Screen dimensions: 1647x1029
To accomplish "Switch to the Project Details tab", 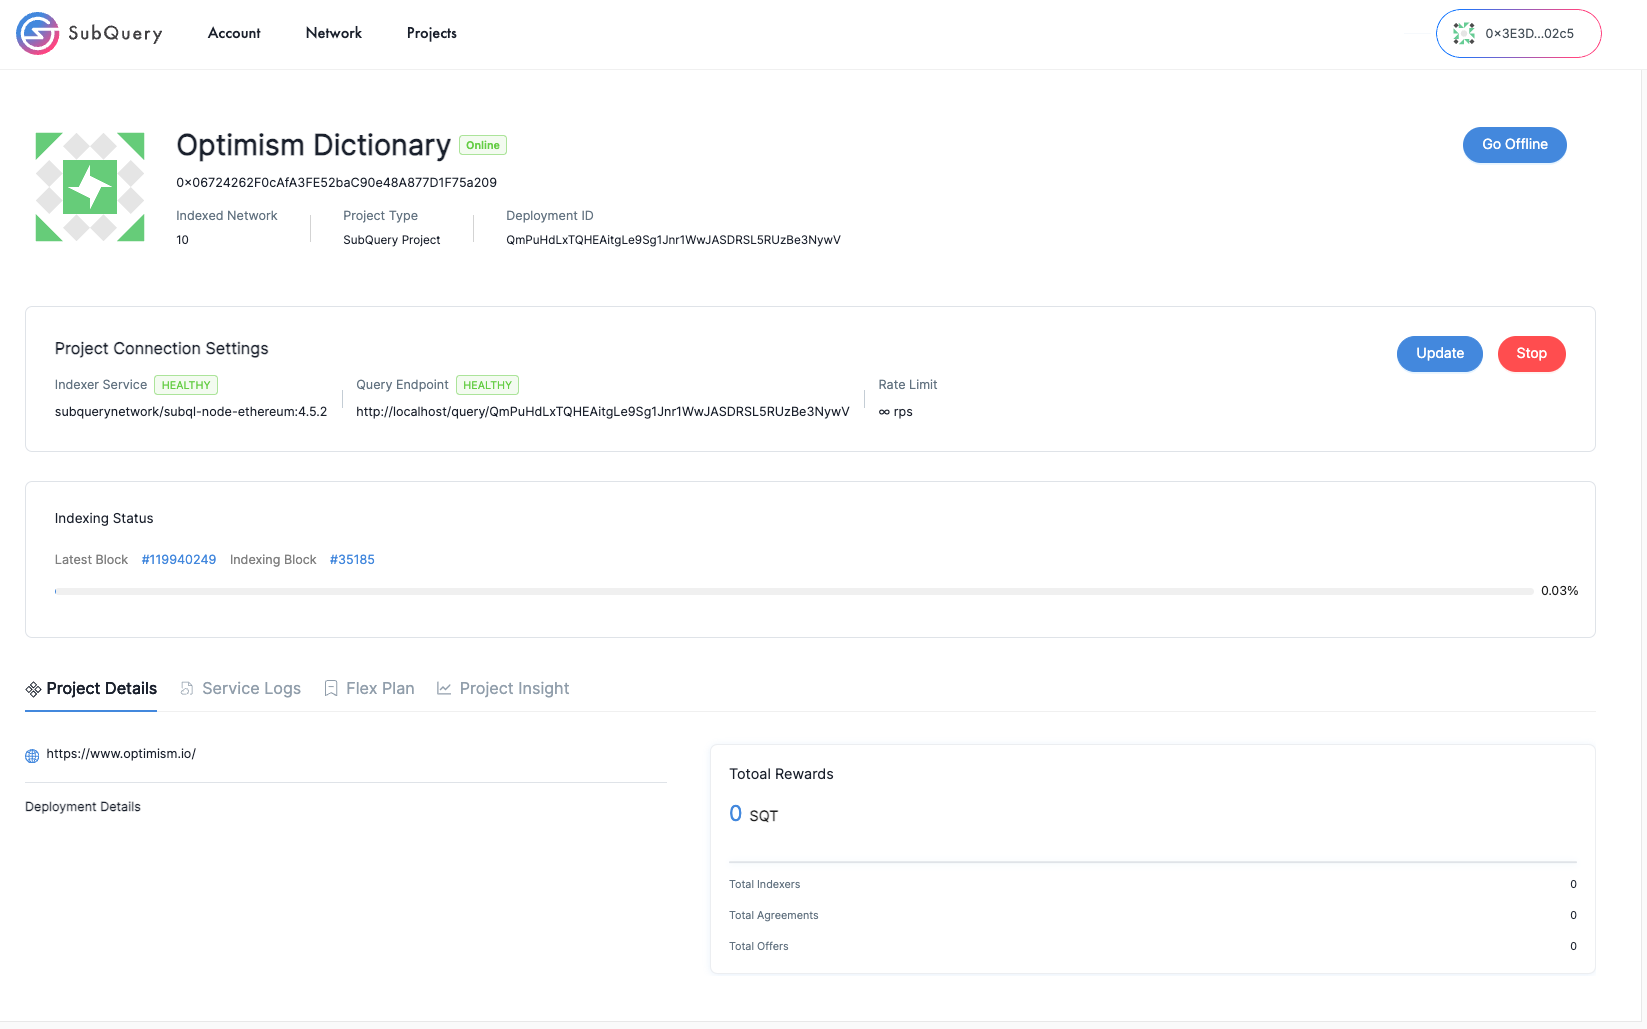I will [x=91, y=689].
